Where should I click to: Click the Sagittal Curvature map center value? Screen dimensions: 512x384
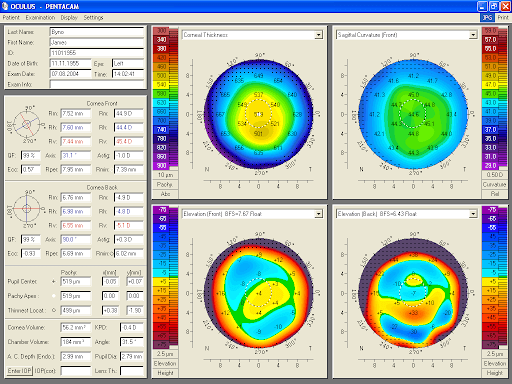(413, 114)
